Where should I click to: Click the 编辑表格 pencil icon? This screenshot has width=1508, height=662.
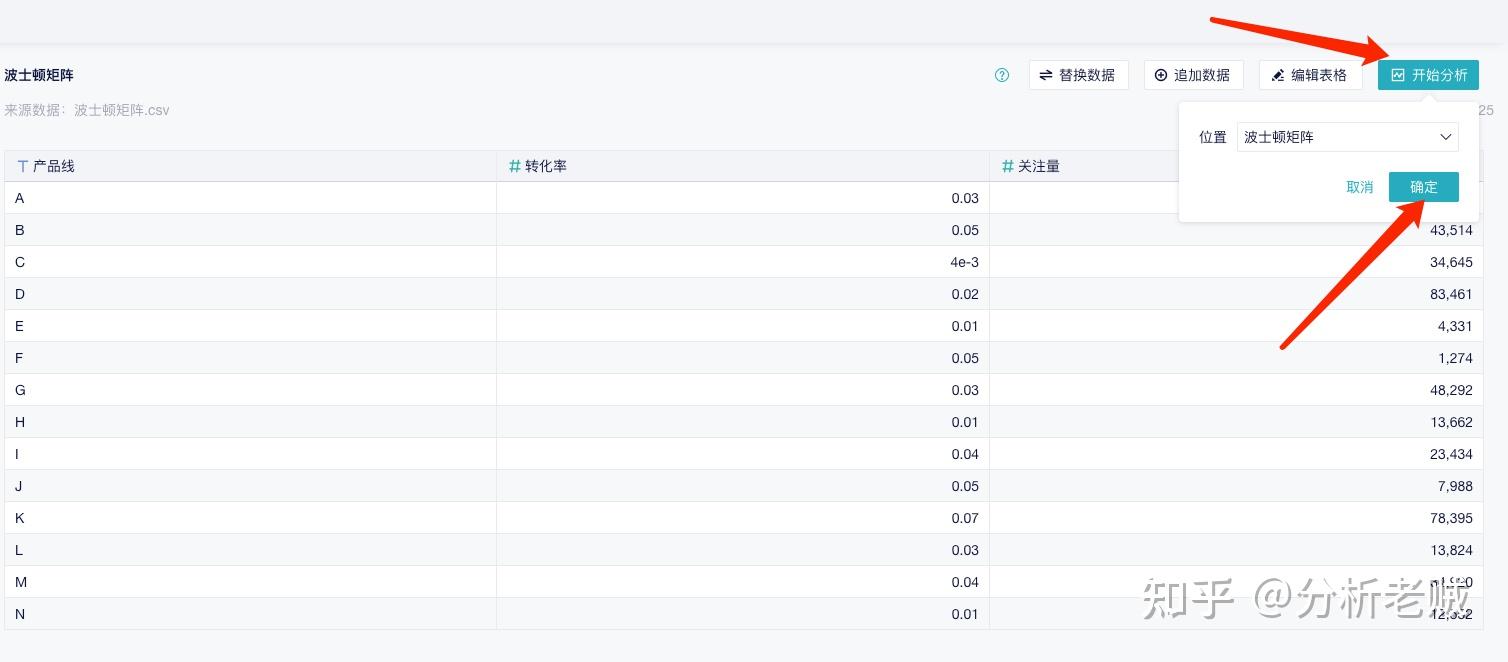[1277, 75]
